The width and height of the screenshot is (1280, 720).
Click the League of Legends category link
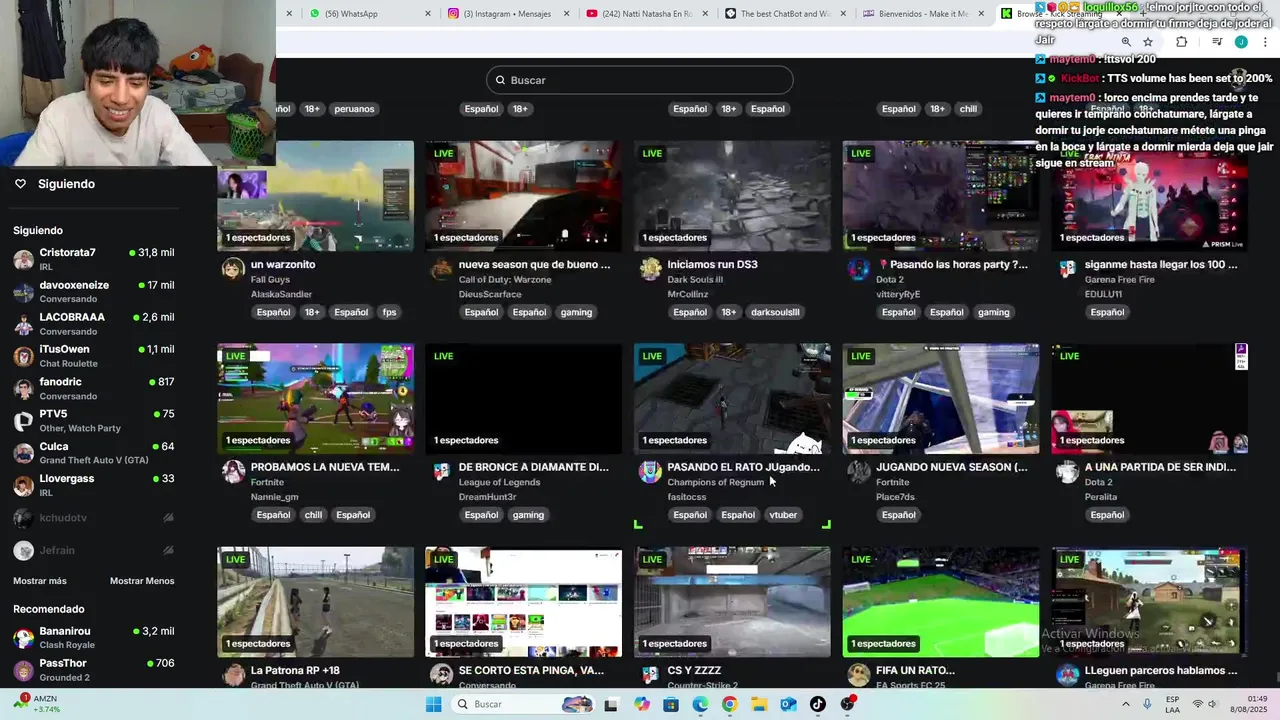point(499,482)
